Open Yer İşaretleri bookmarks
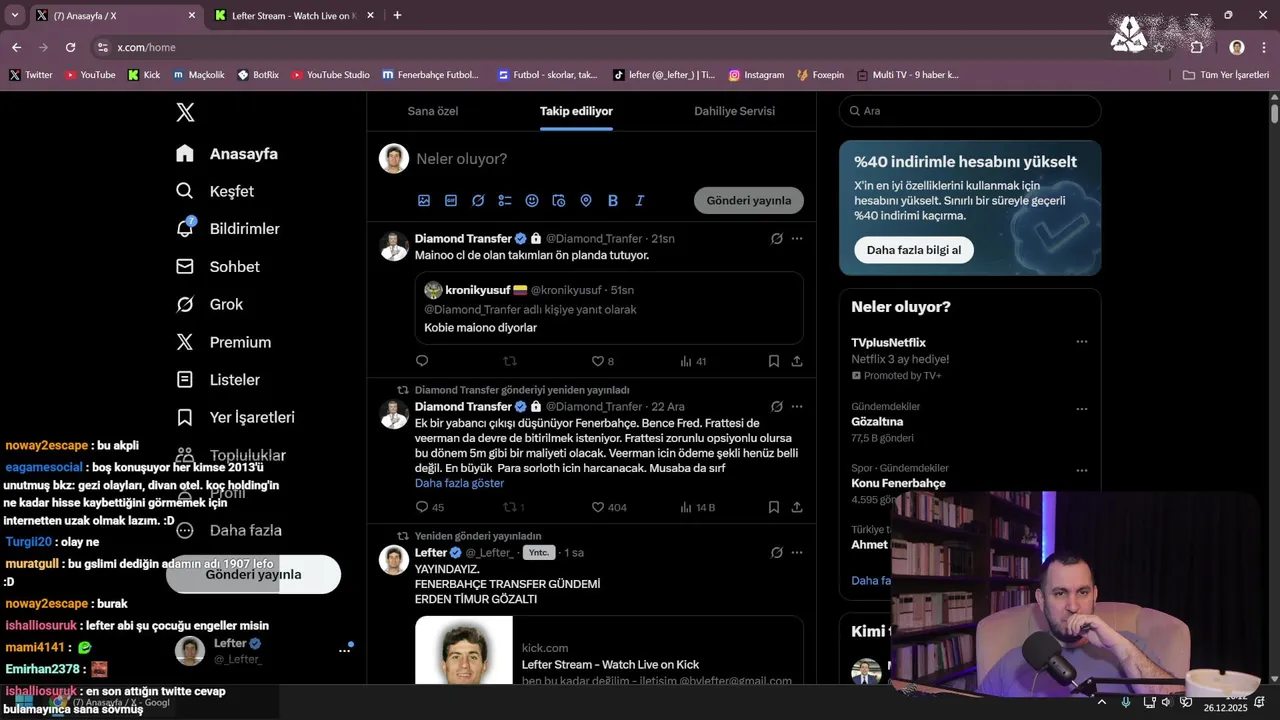1280x720 pixels. [235, 417]
